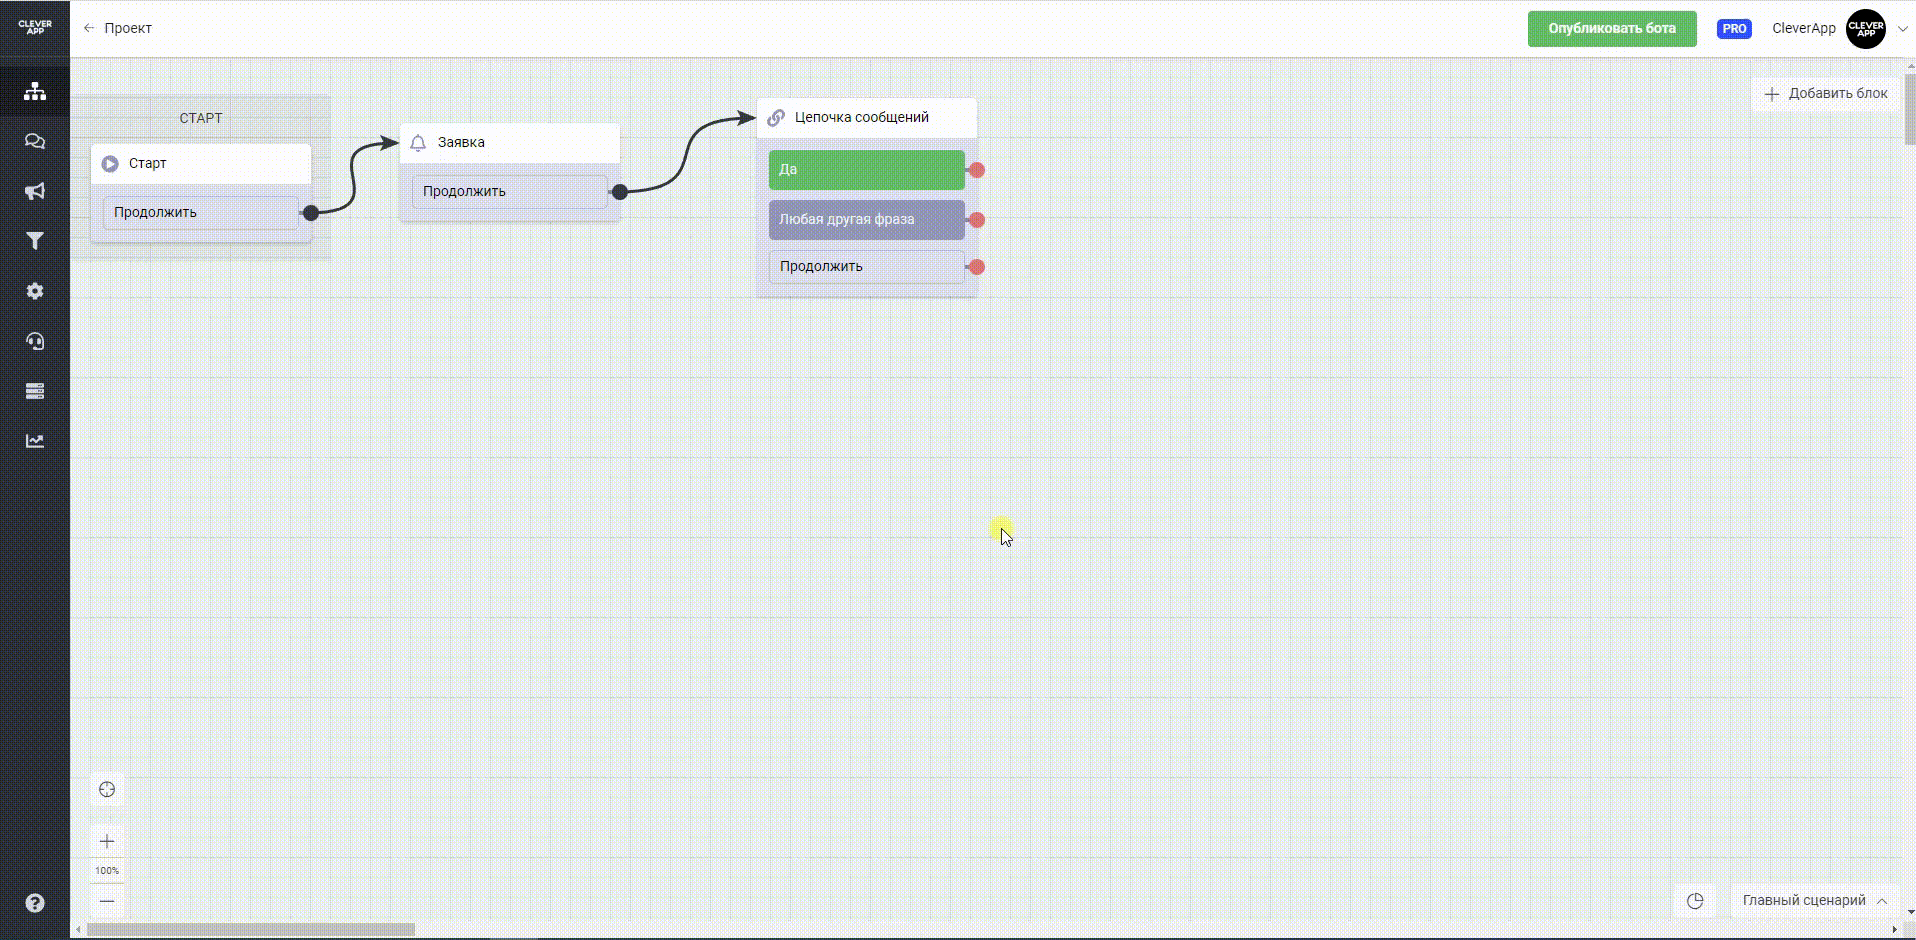Select the green Да answer option

pos(866,170)
